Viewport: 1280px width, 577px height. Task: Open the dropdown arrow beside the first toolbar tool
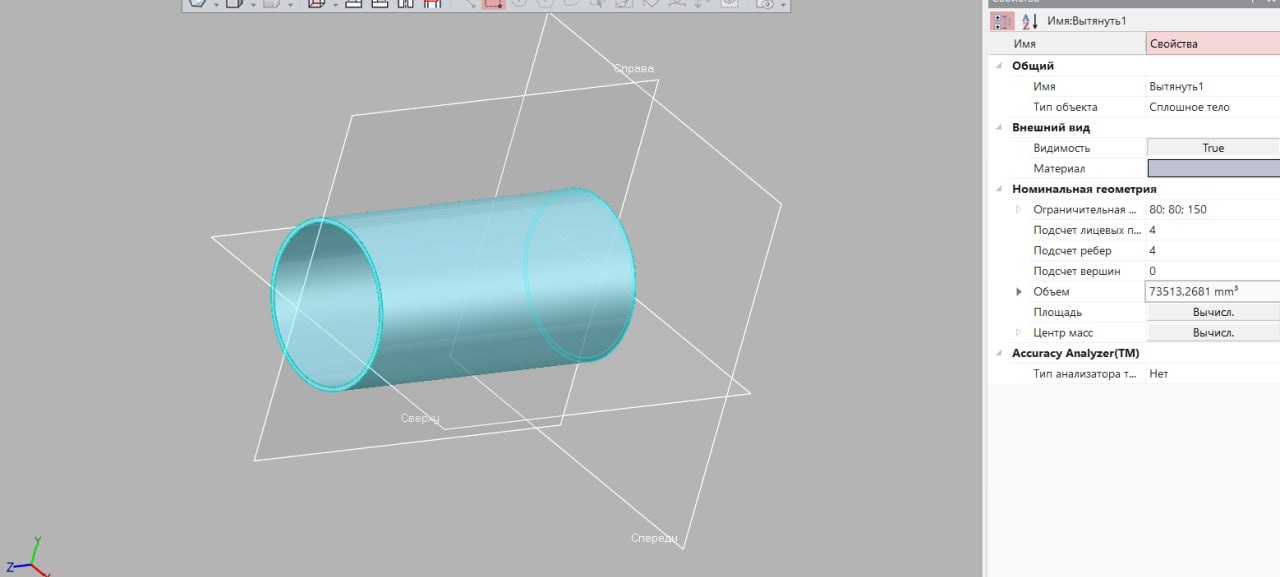215,5
